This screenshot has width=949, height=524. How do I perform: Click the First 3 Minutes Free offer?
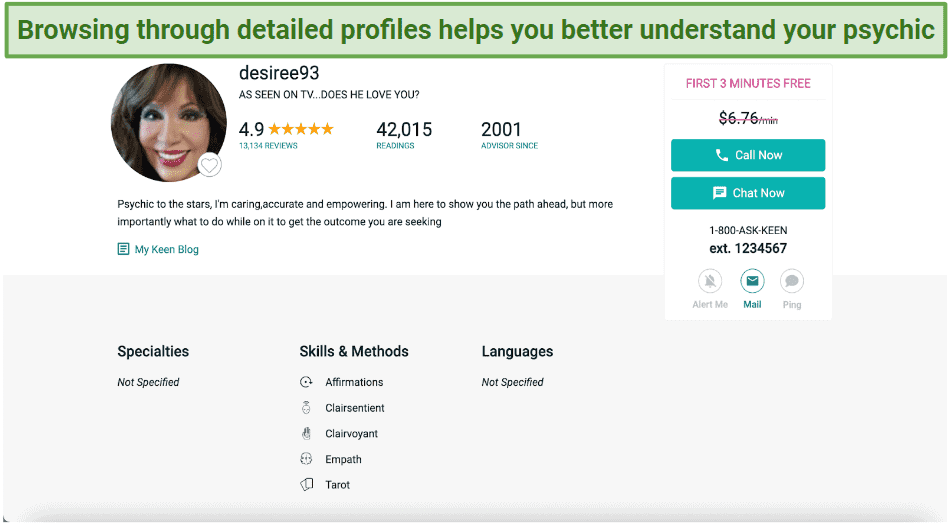(748, 84)
